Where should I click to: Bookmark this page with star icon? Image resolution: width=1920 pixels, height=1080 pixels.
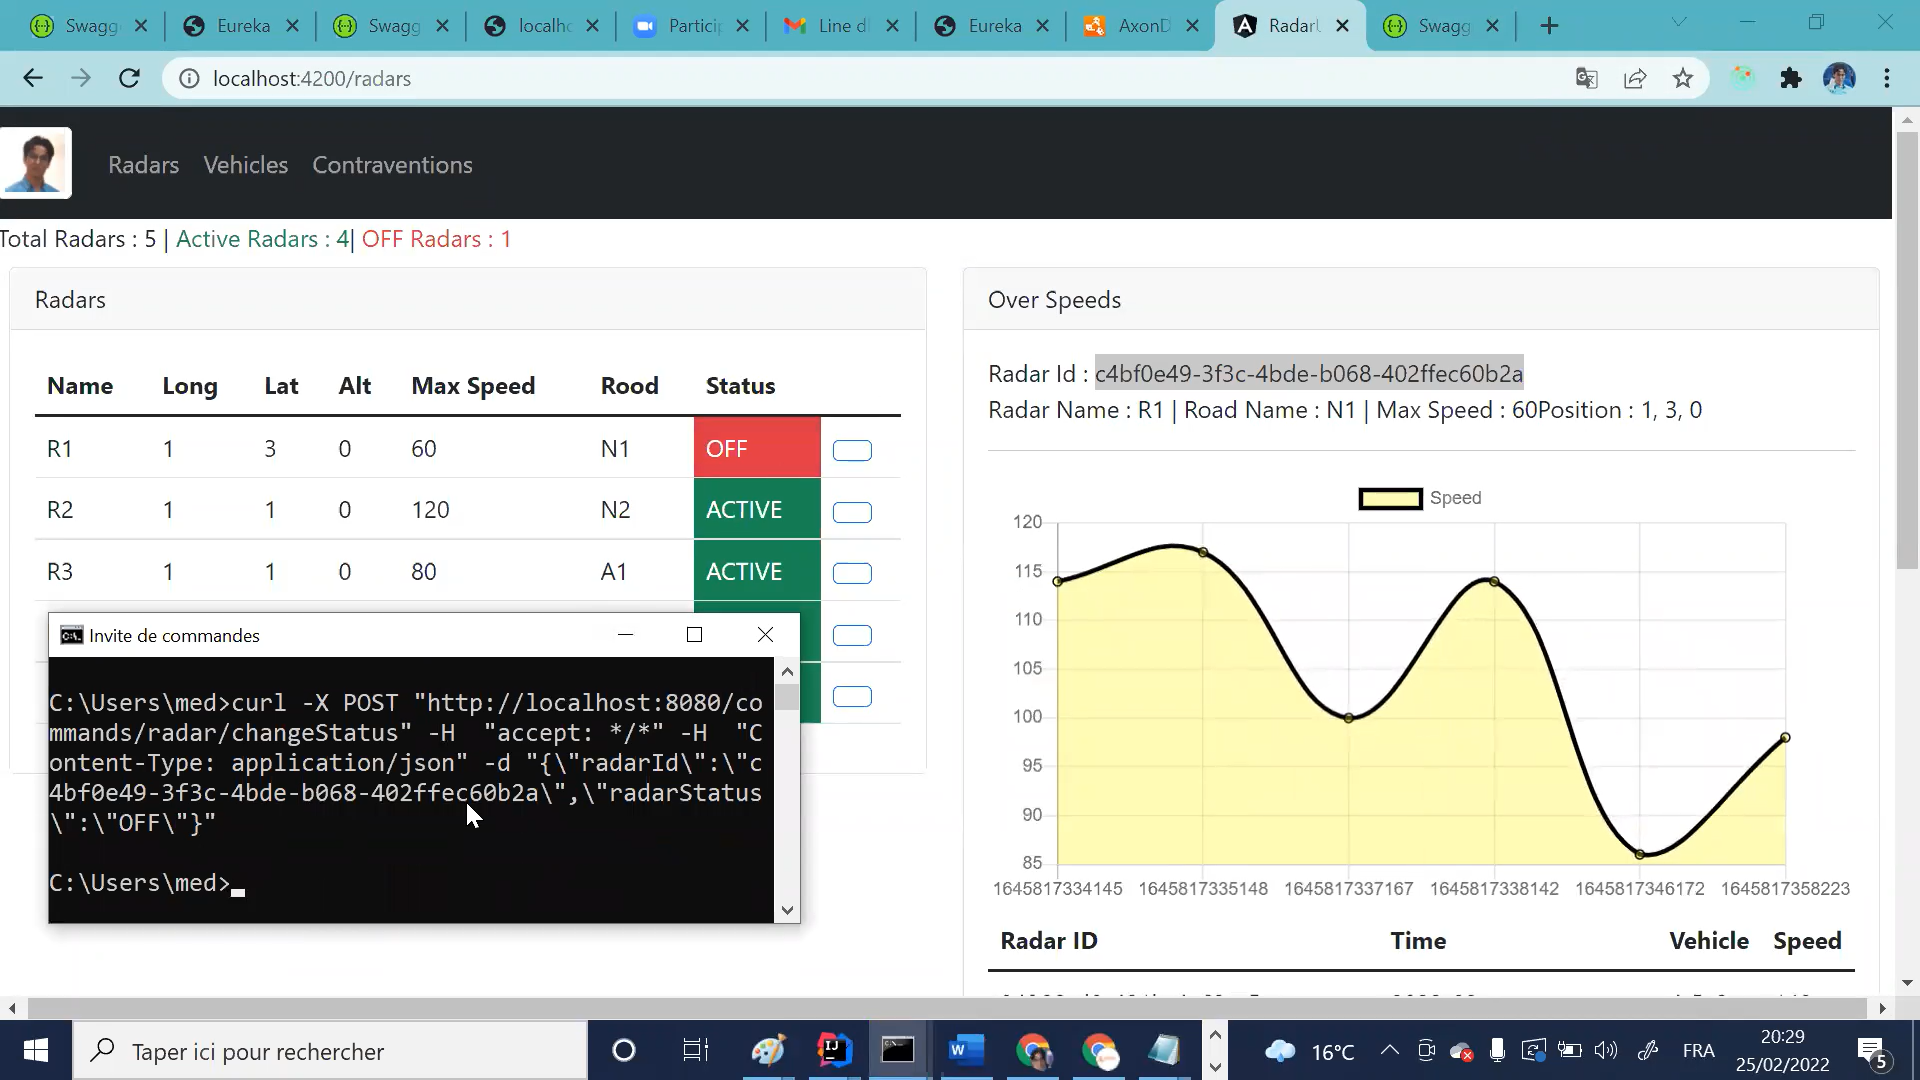pos(1683,78)
